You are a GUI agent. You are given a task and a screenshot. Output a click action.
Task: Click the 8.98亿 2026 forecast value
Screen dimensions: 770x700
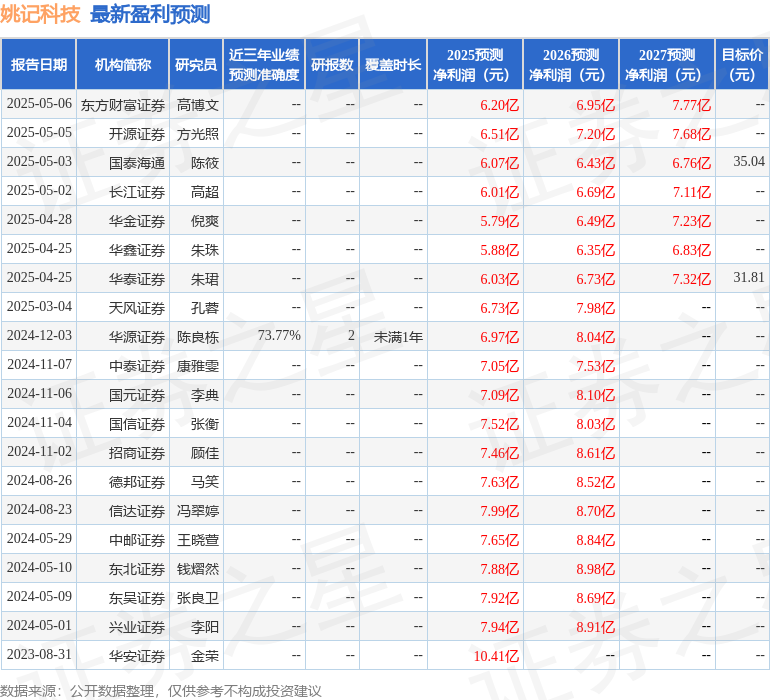(596, 569)
